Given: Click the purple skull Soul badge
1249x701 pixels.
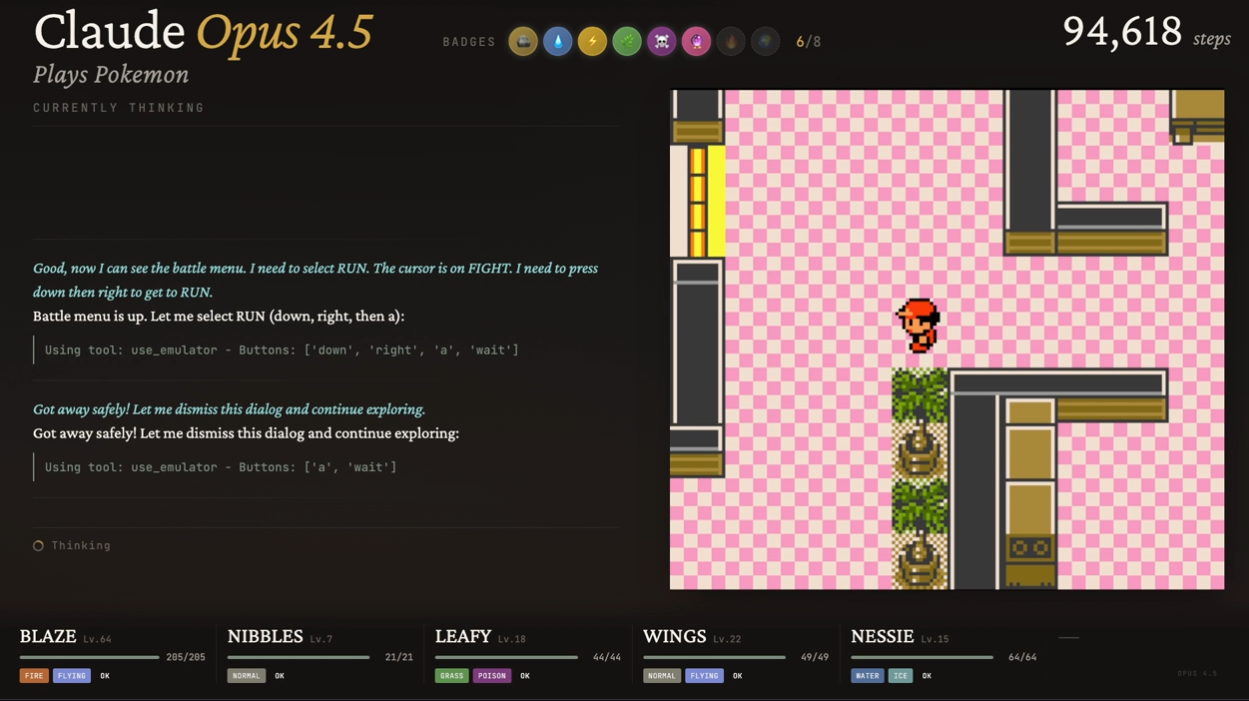Looking at the screenshot, I should click(x=662, y=41).
